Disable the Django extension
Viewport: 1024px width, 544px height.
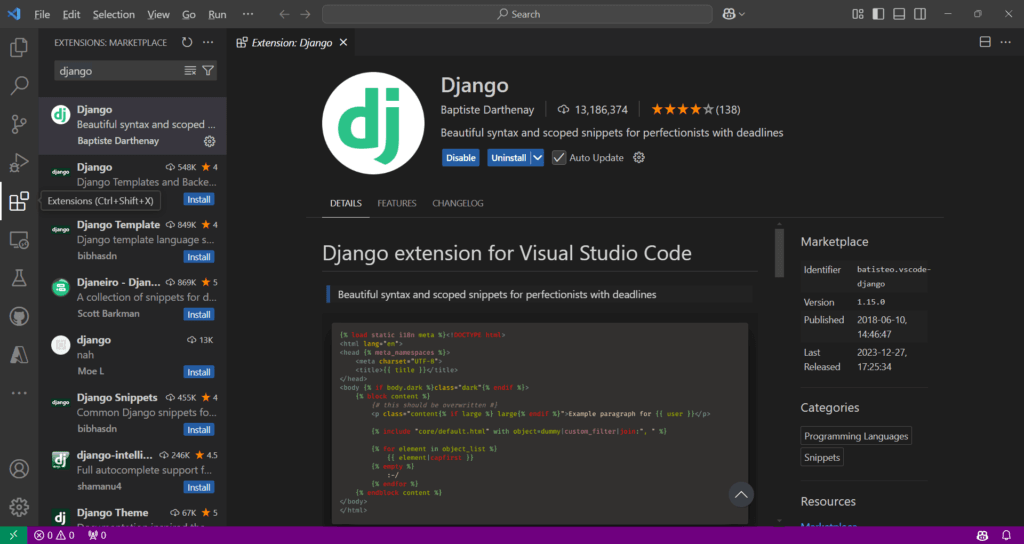tap(460, 157)
